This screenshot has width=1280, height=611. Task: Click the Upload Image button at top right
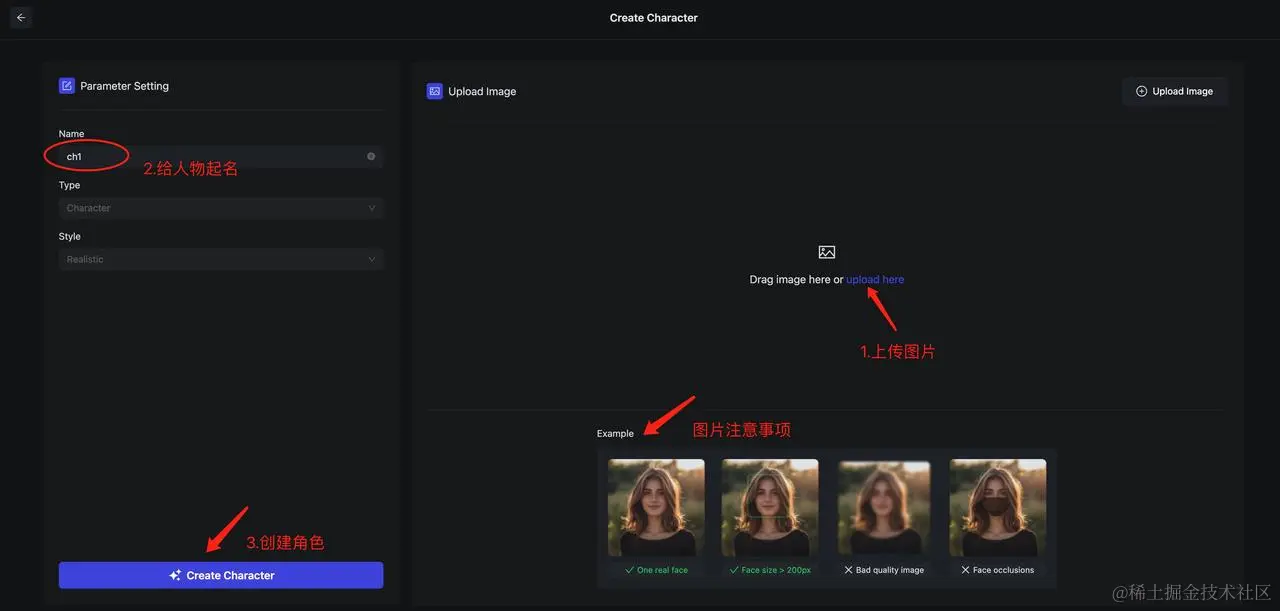point(1175,91)
